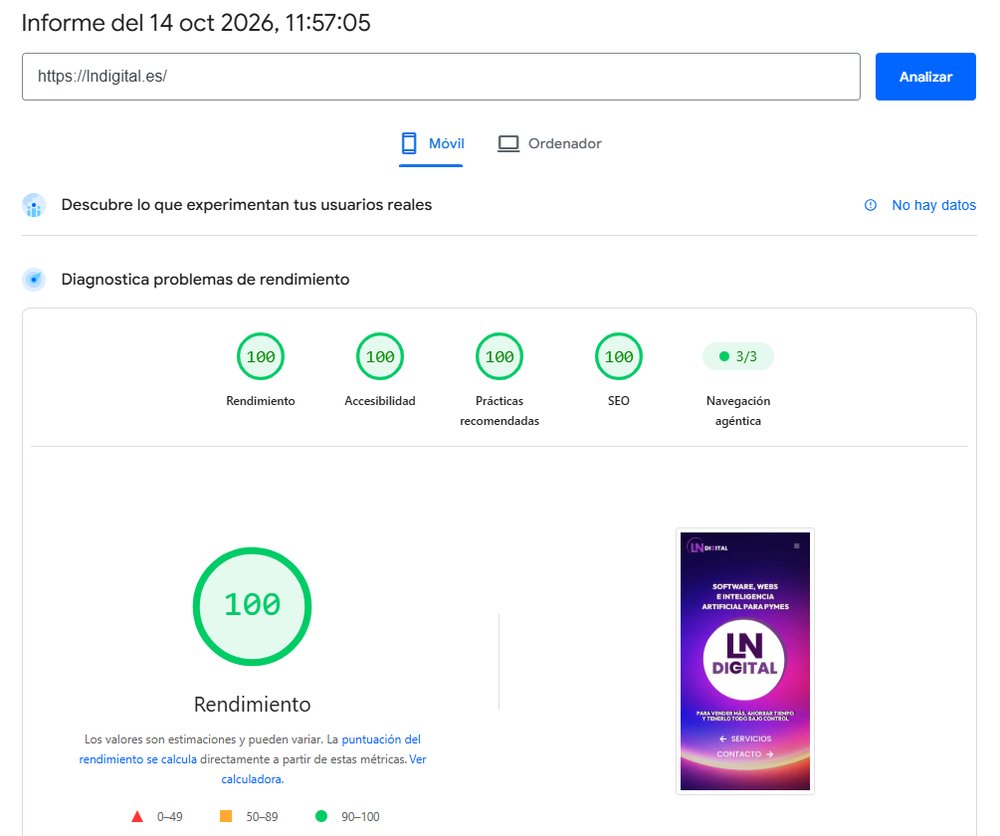The height and width of the screenshot is (836, 1000).
Task: Click Descubre lo que experimentan tus usuarios reales
Action: pyautogui.click(x=247, y=205)
